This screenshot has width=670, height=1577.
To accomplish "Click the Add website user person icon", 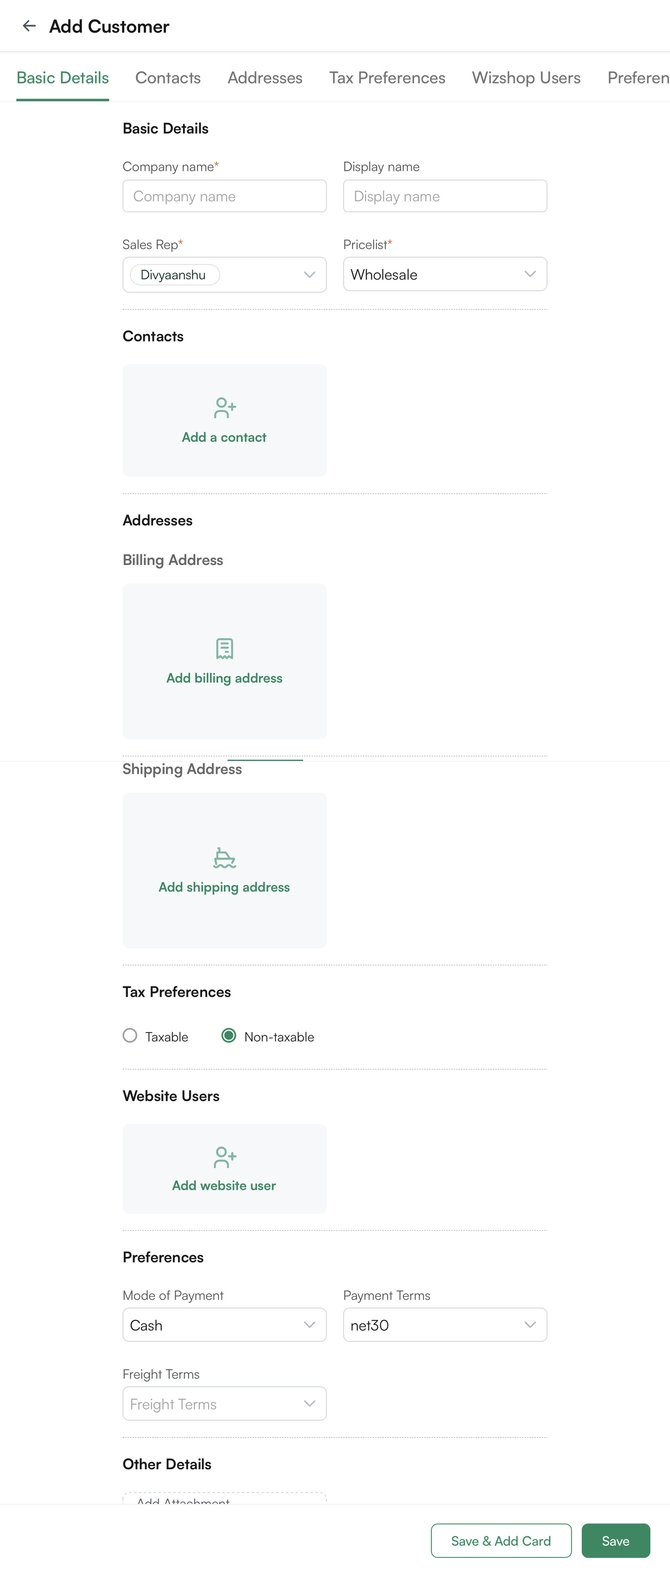I will [x=223, y=1156].
